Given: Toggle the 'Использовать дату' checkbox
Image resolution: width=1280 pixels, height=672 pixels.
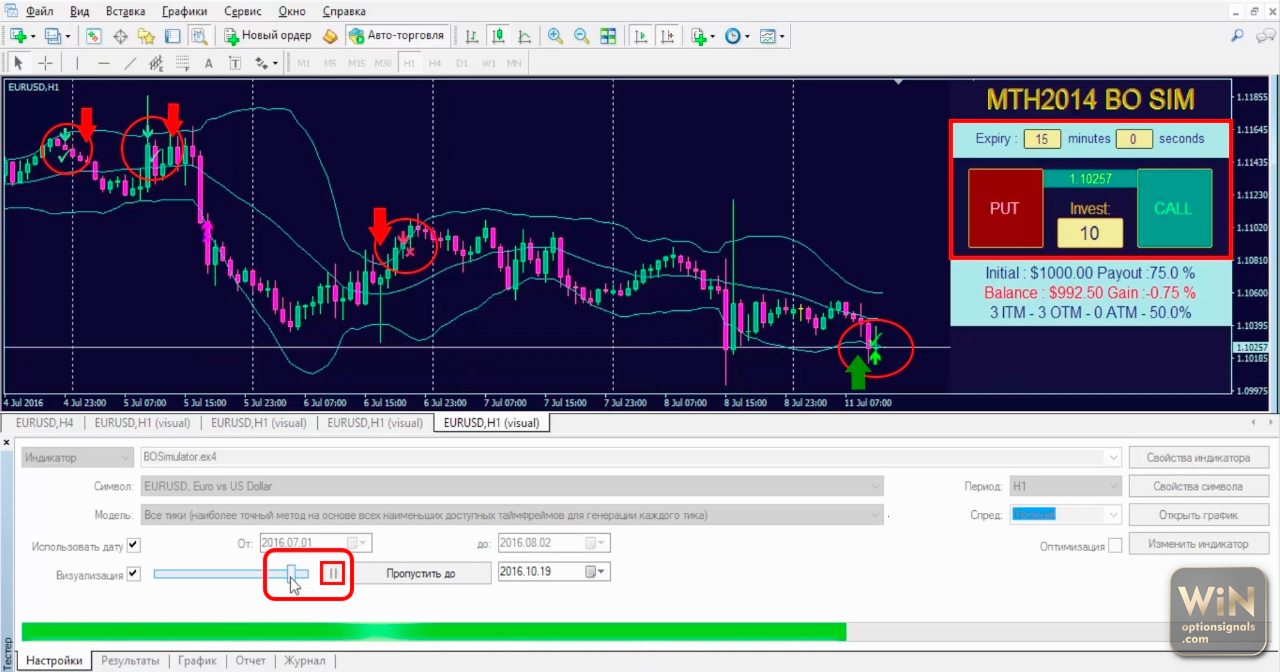Looking at the screenshot, I should (134, 546).
